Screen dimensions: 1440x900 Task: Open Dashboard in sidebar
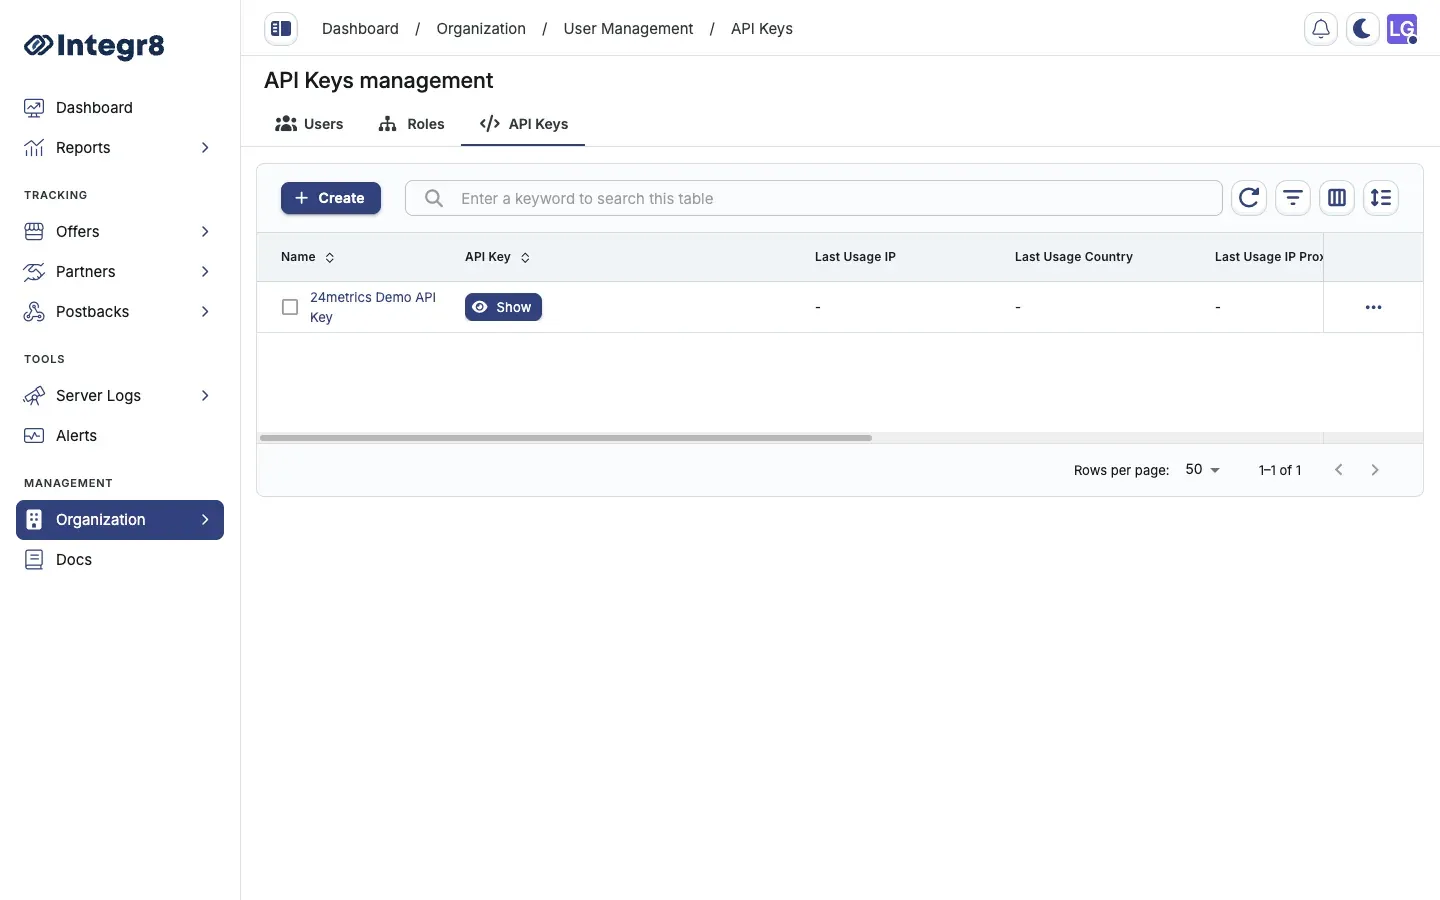tap(120, 108)
